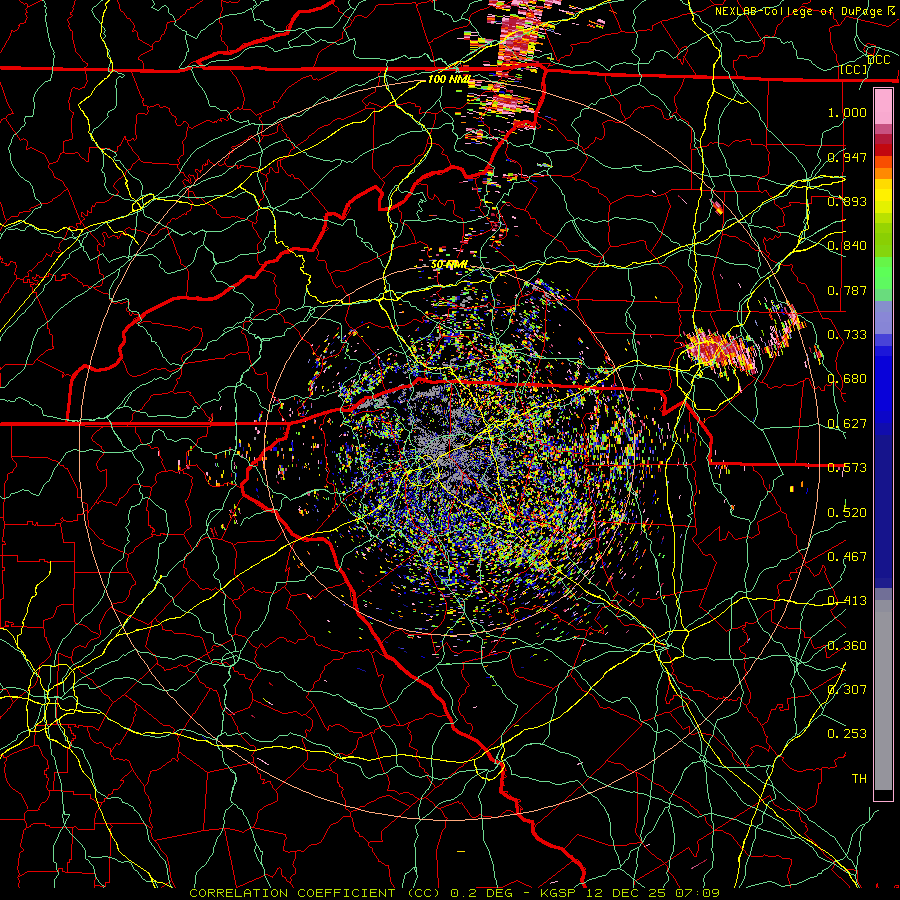Select the 1.000 legend value
This screenshot has width=900, height=900.
click(x=847, y=112)
